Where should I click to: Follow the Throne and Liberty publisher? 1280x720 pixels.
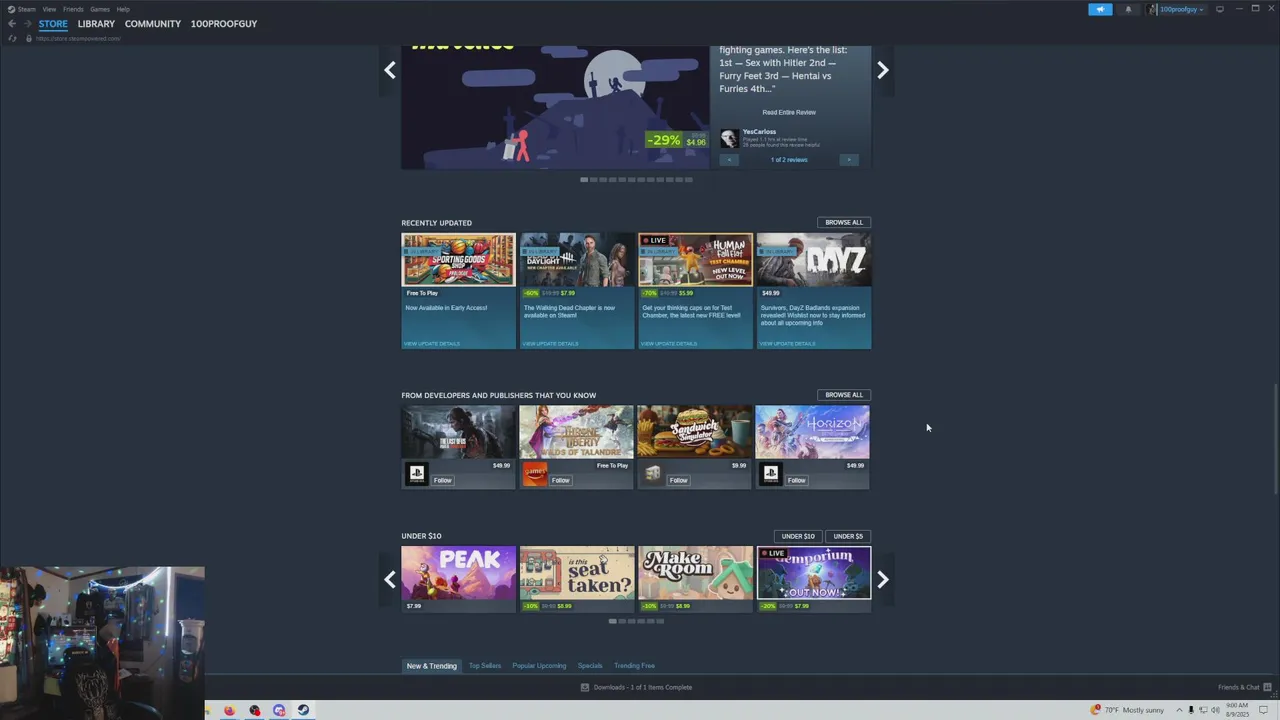(561, 480)
